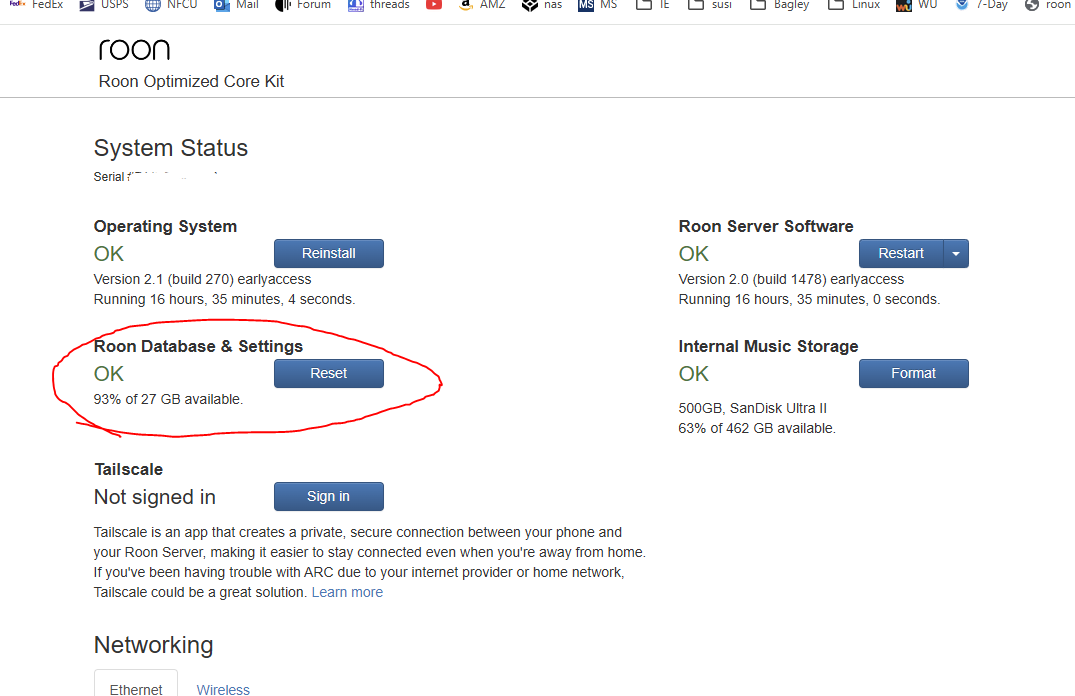Click '93% of 27 GB available.' text
Image resolution: width=1075 pixels, height=696 pixels.
pos(169,400)
